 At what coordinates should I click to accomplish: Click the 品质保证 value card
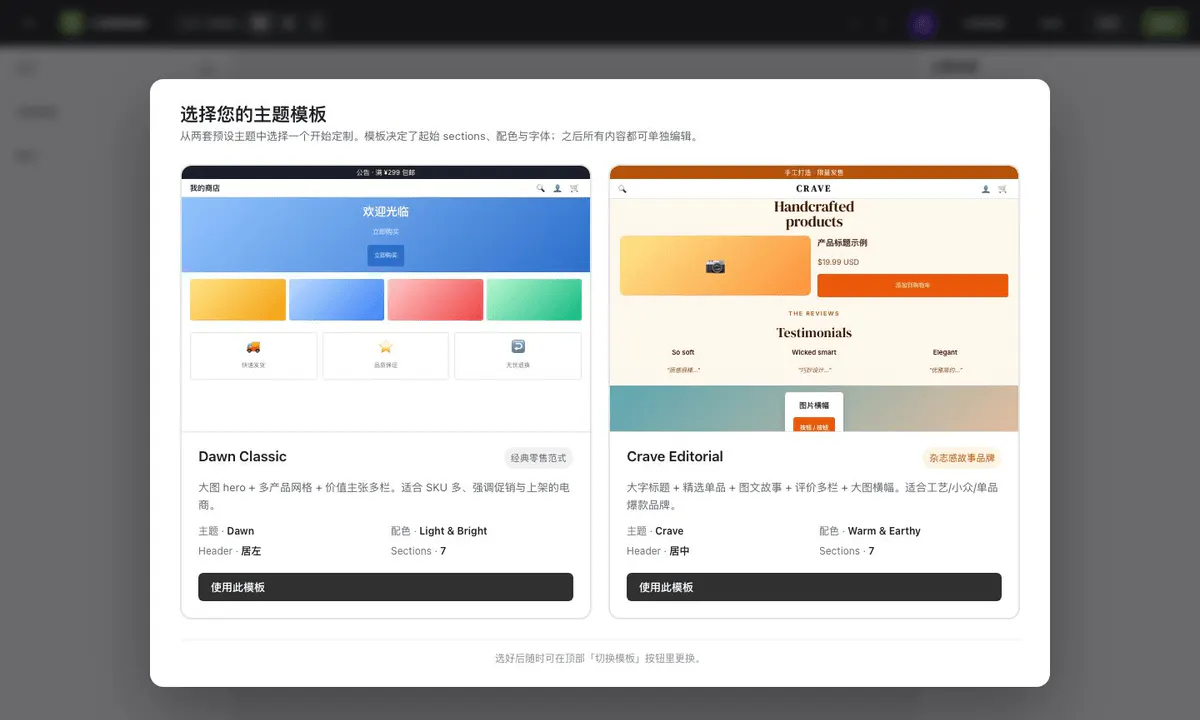[386, 356]
